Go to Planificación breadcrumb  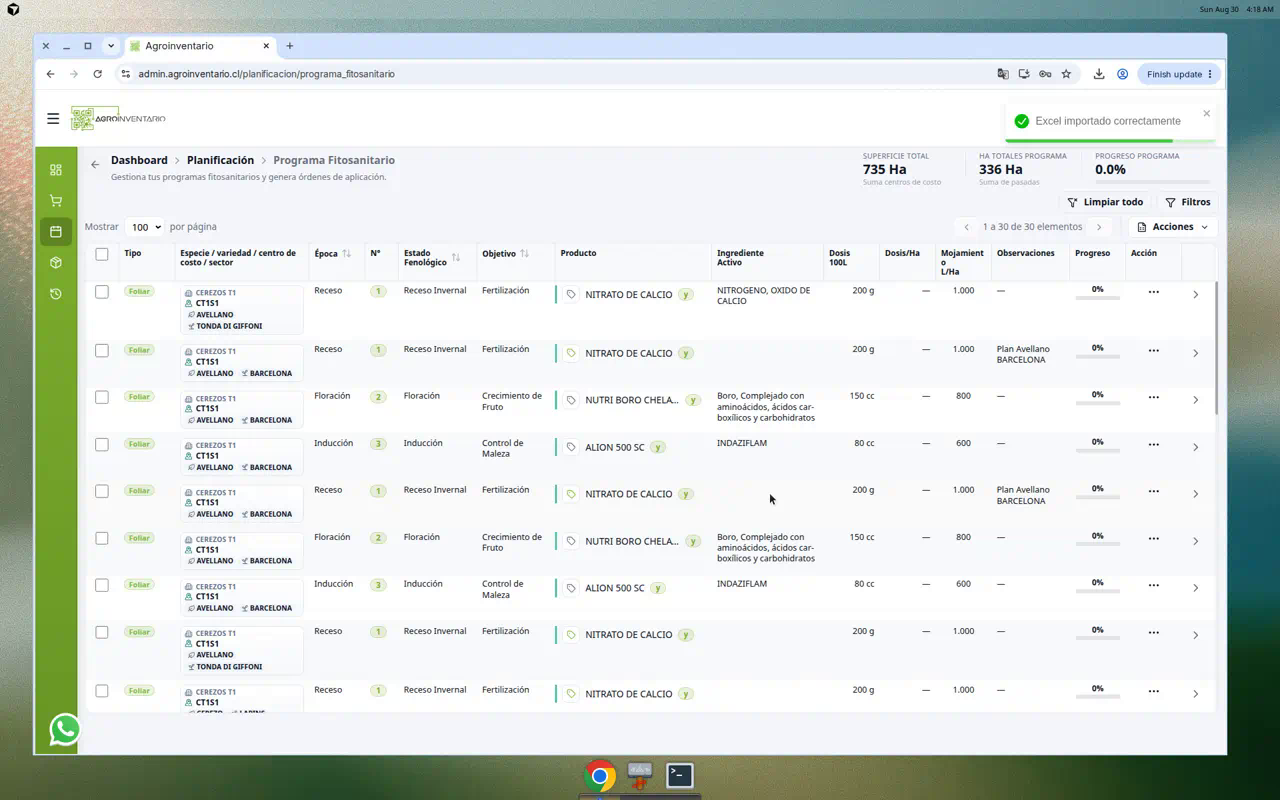[220, 160]
